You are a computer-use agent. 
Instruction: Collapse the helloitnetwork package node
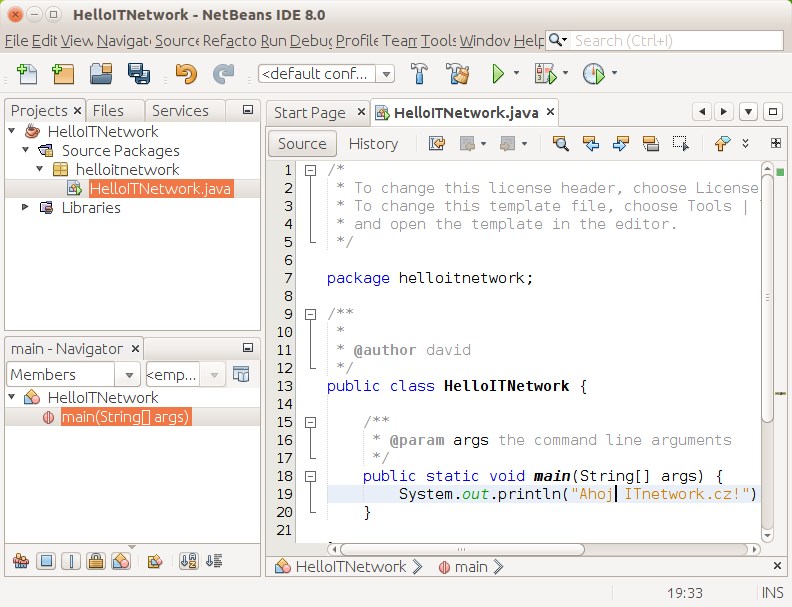(x=40, y=169)
